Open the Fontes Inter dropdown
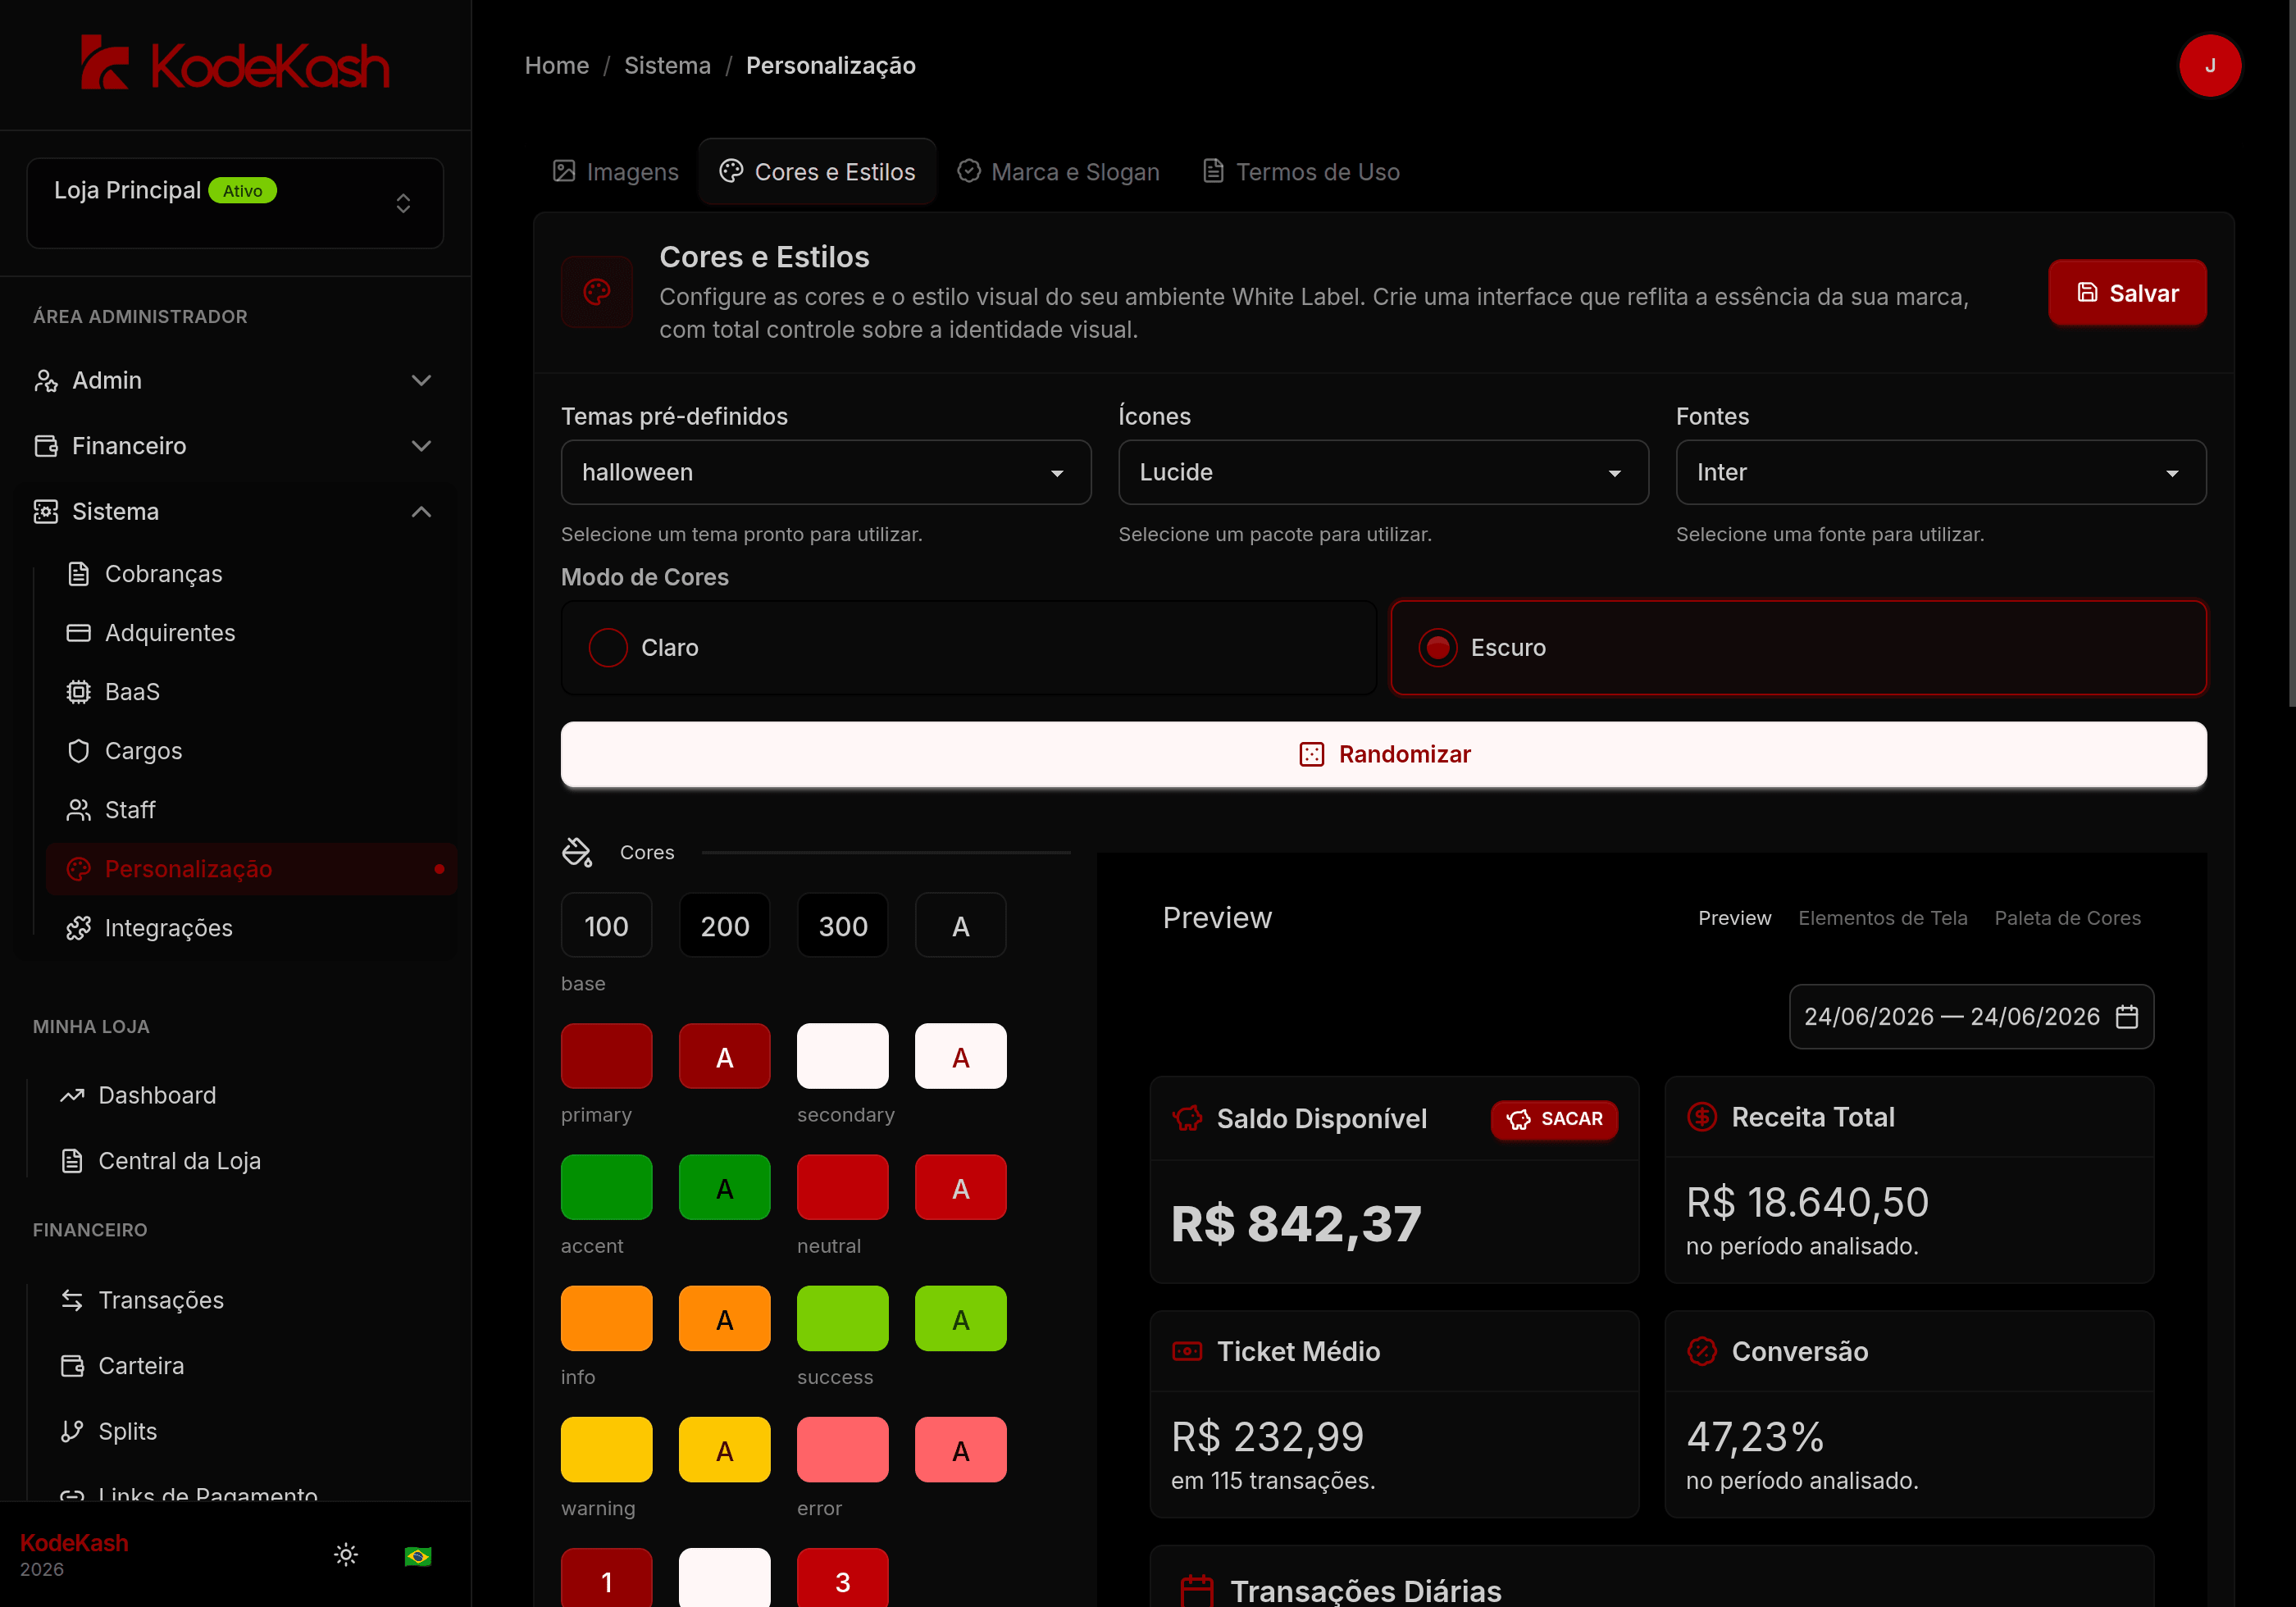The image size is (2296, 1607). click(x=1940, y=472)
